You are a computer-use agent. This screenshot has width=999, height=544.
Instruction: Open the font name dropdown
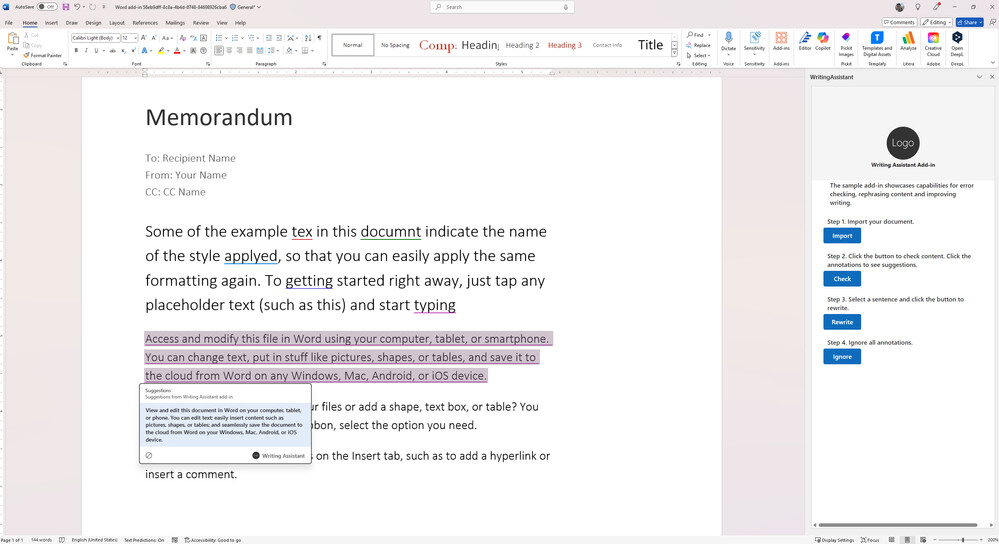pyautogui.click(x=117, y=38)
